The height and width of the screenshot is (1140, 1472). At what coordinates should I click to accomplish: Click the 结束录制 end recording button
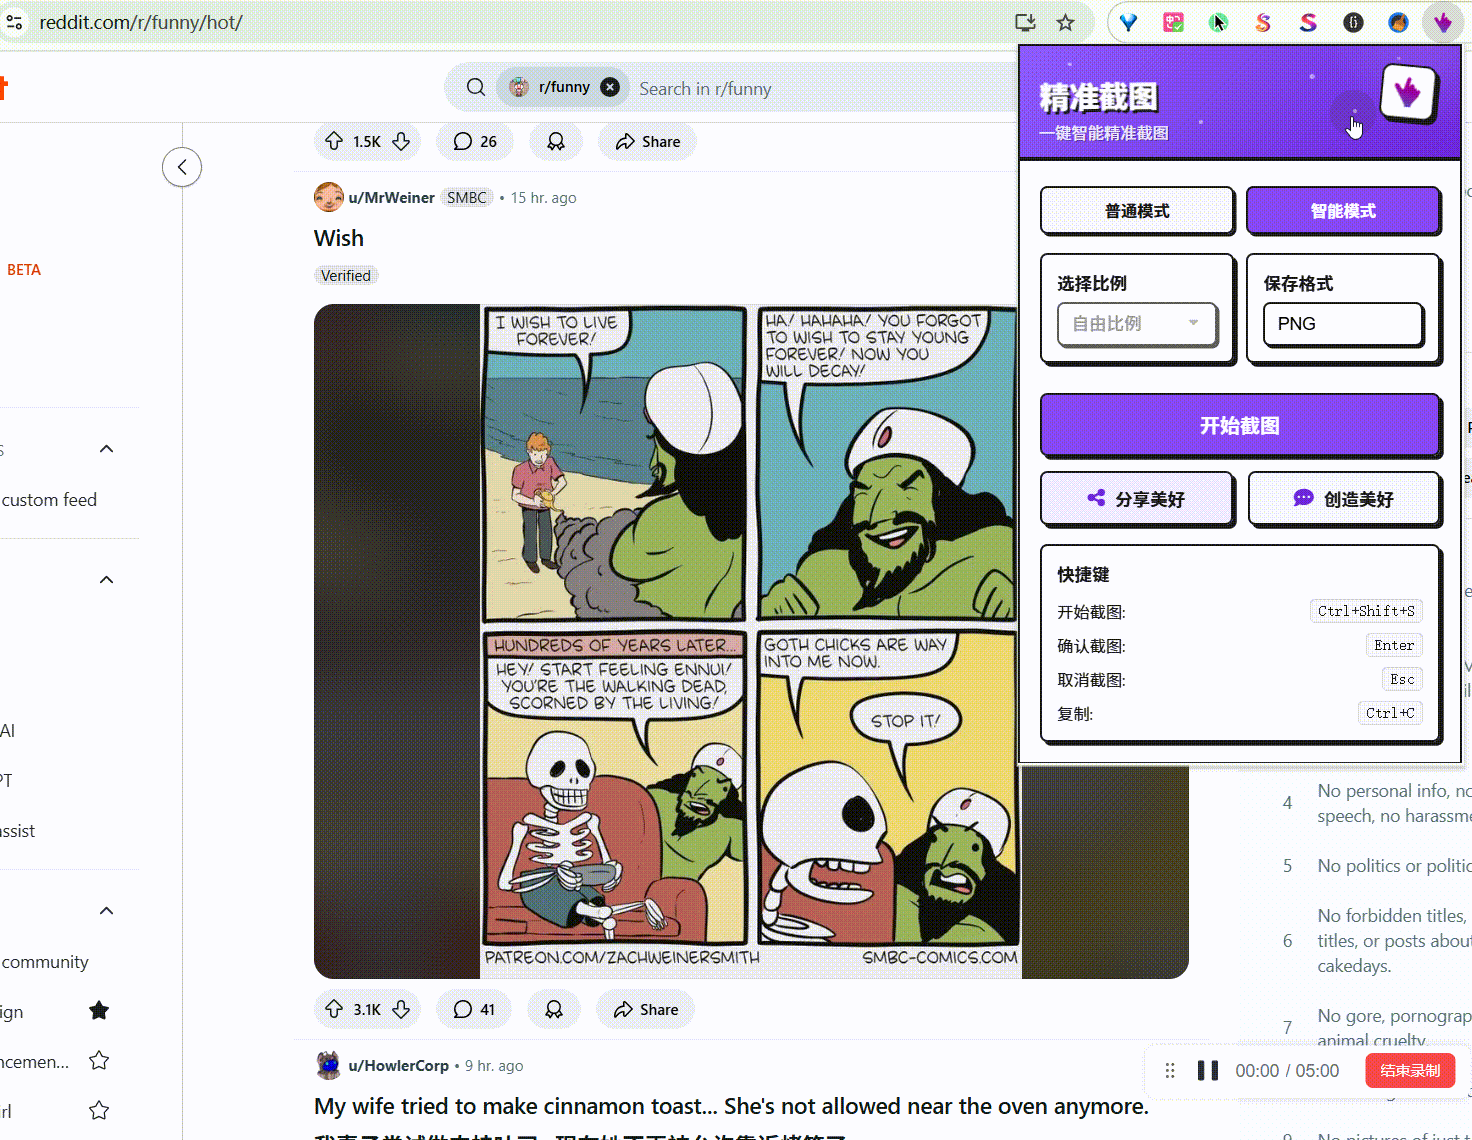[1410, 1071]
